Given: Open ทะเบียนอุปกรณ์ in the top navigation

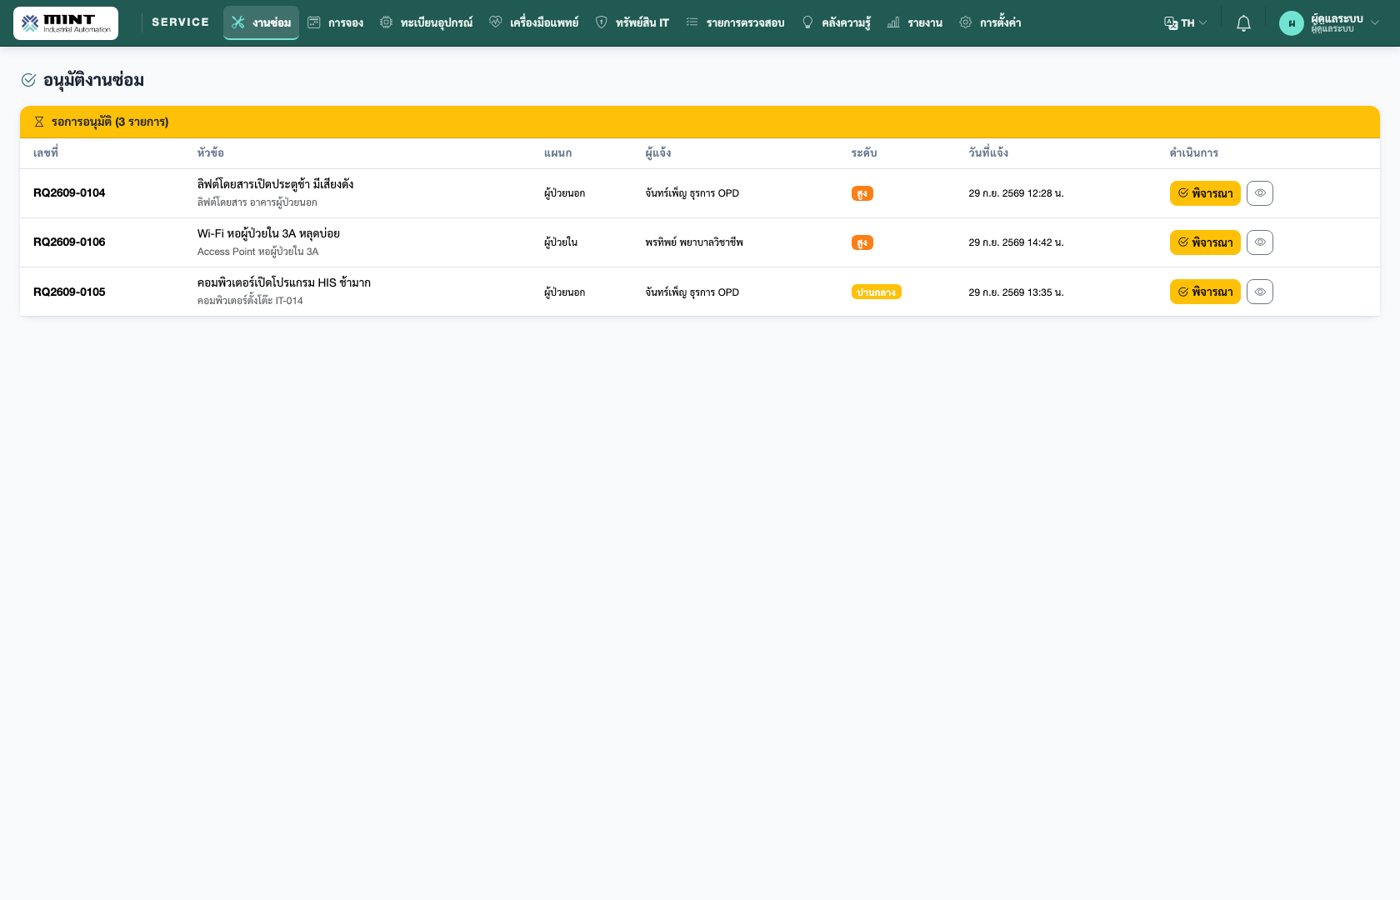Looking at the screenshot, I should click(x=426, y=23).
